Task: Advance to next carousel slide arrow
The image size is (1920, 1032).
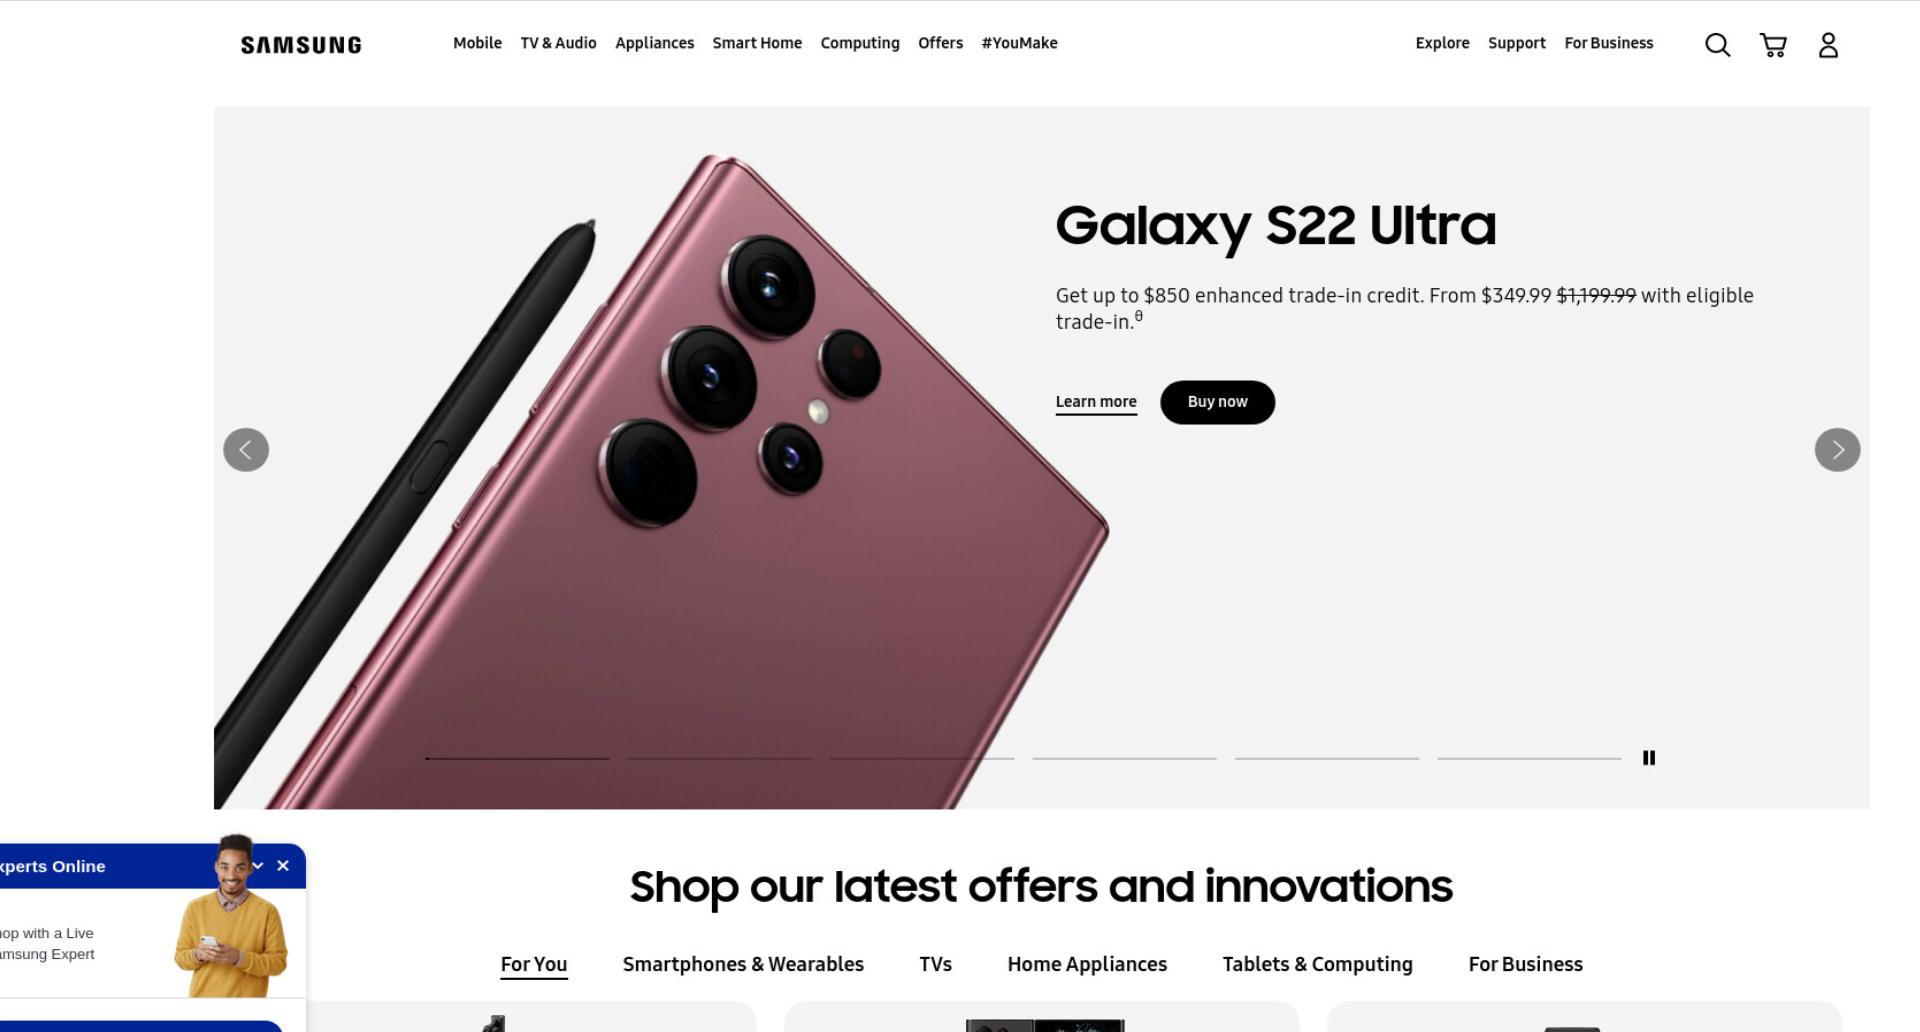Action: point(1837,450)
